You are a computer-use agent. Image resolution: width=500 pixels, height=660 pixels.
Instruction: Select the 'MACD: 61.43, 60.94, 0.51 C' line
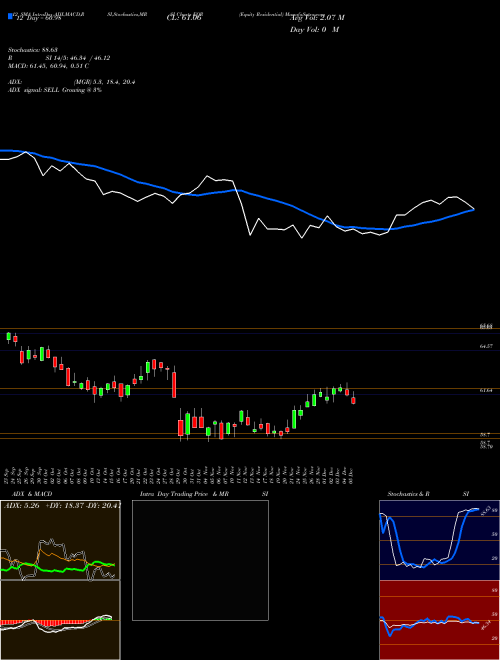48,66
